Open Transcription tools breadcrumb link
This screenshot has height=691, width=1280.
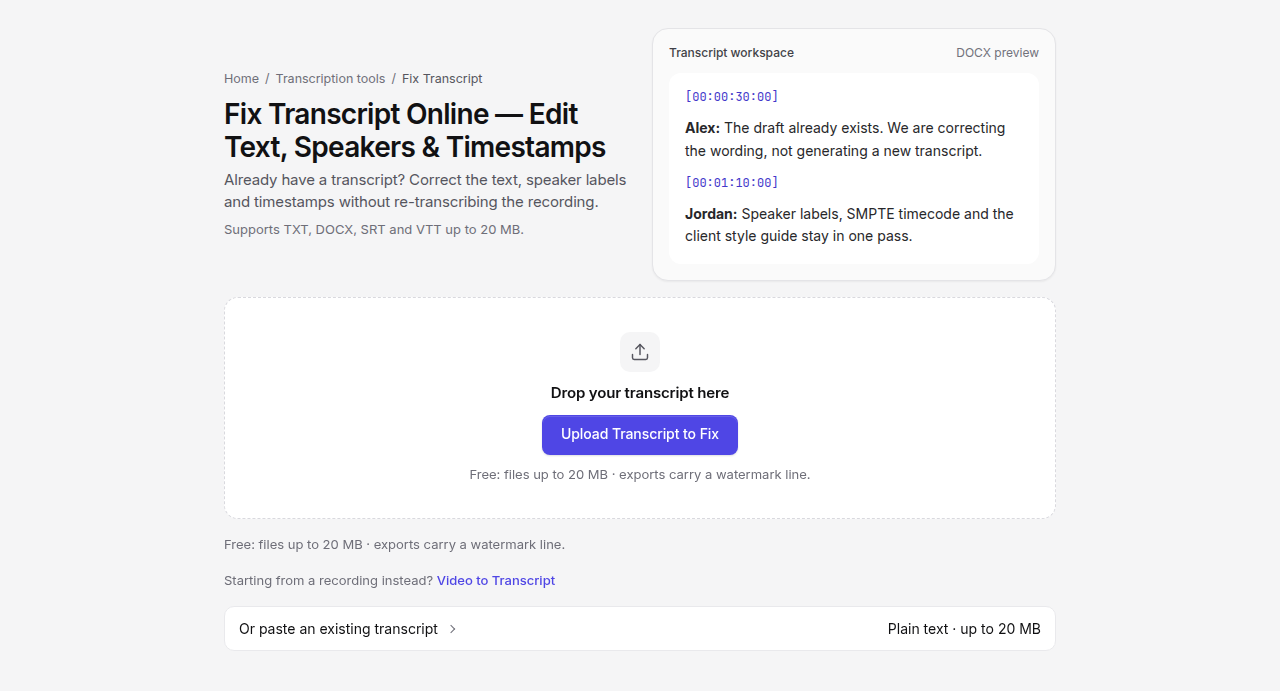(330, 79)
